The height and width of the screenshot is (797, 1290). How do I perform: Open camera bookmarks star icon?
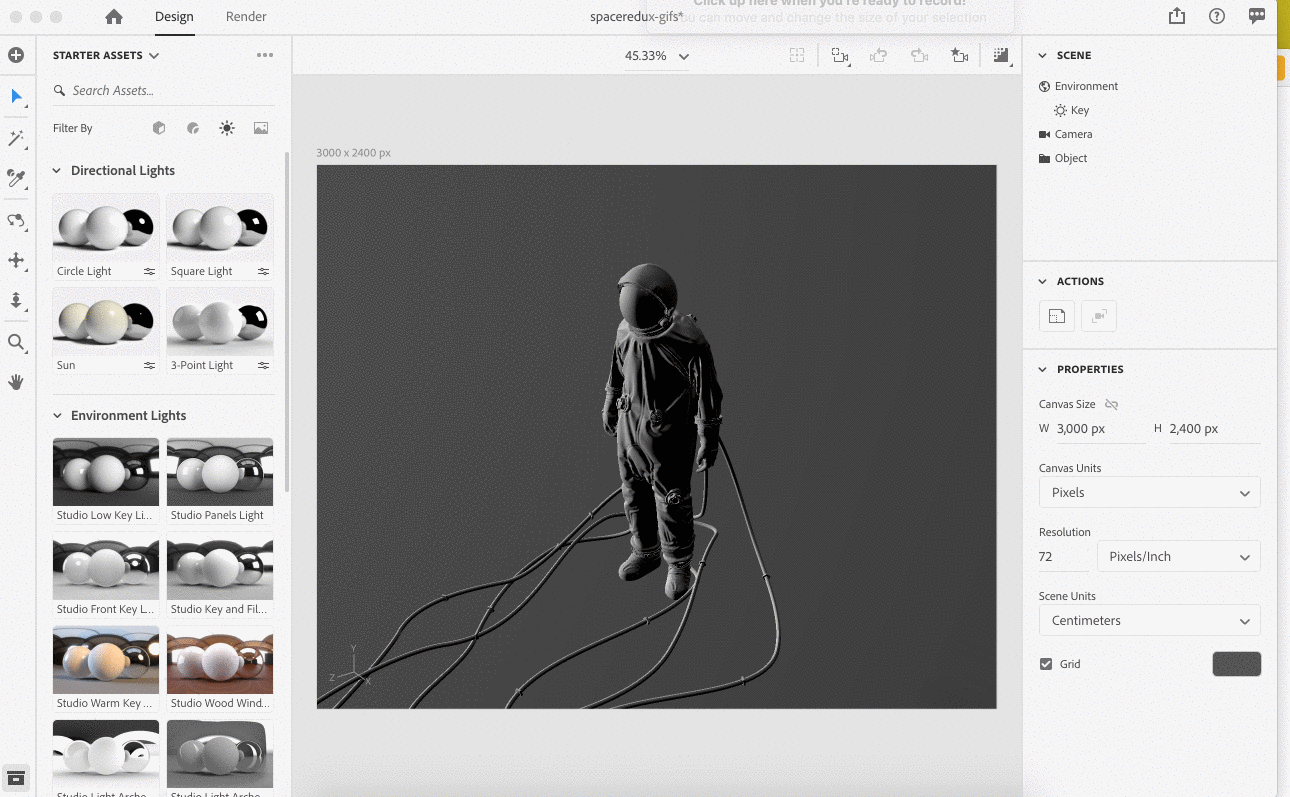pos(959,56)
